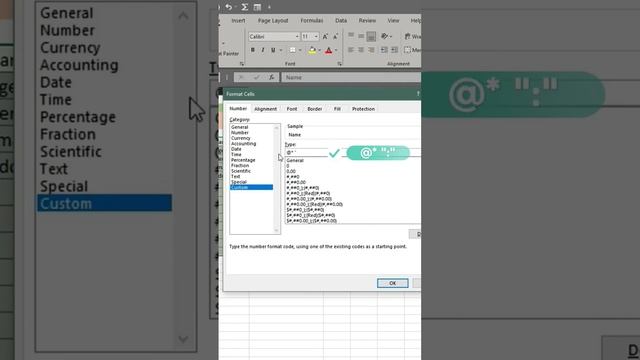Screen dimensions: 640x360
Task: Switch to Protection tab in Format Cells
Action: 363,109
